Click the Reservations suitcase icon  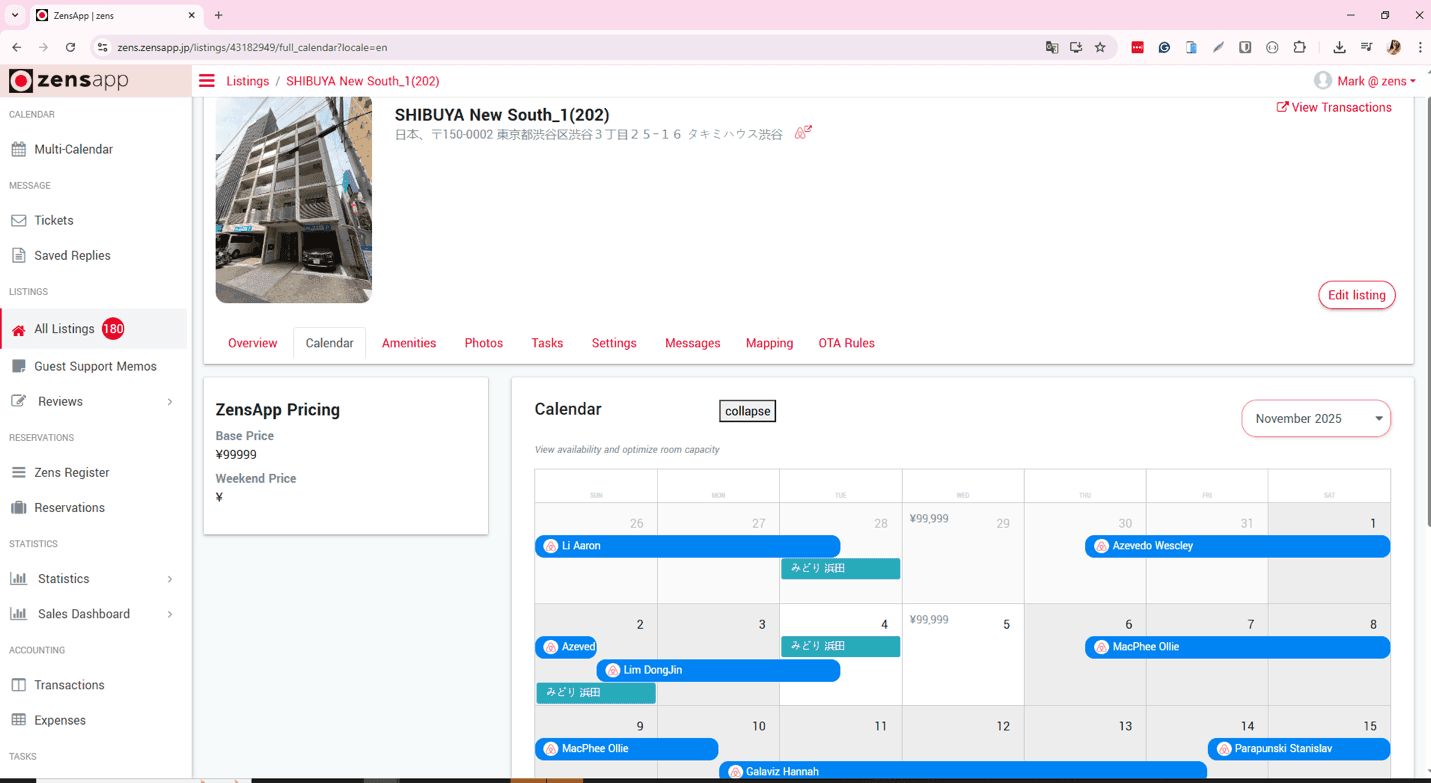[x=18, y=507]
